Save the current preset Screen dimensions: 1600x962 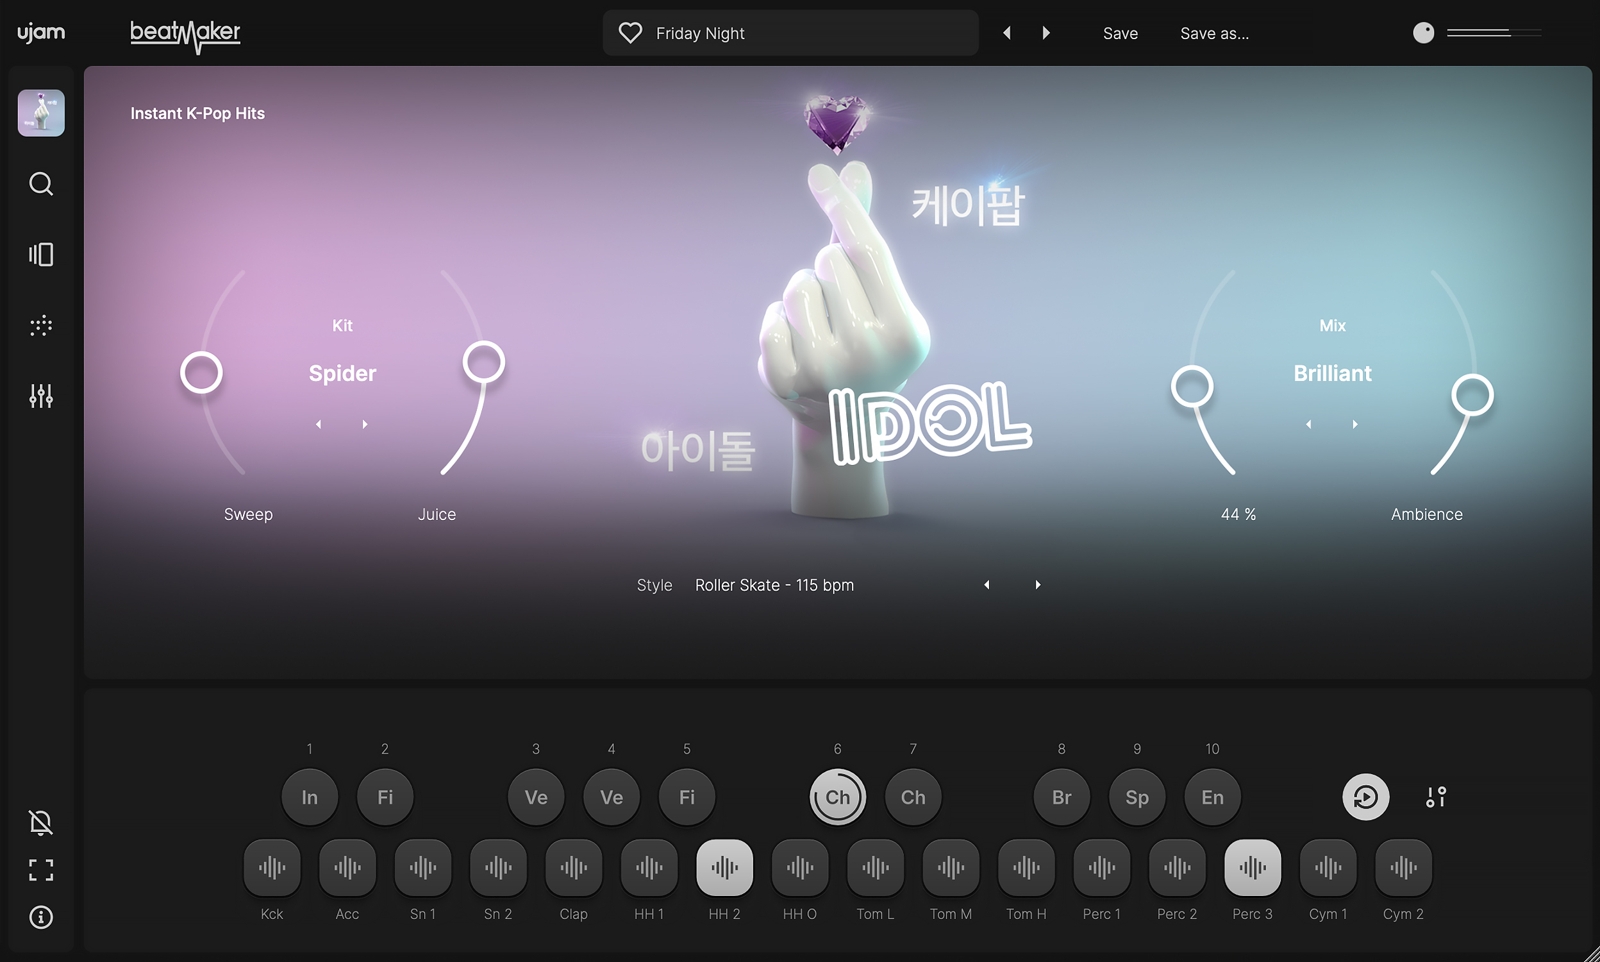point(1120,33)
